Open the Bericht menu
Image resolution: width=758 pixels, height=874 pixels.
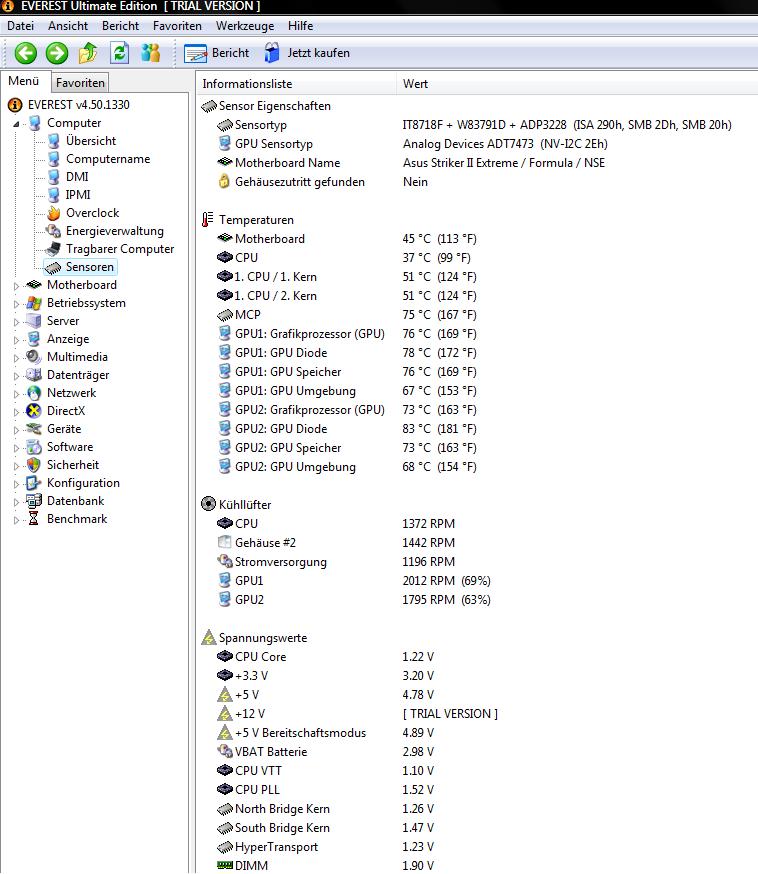(x=120, y=26)
